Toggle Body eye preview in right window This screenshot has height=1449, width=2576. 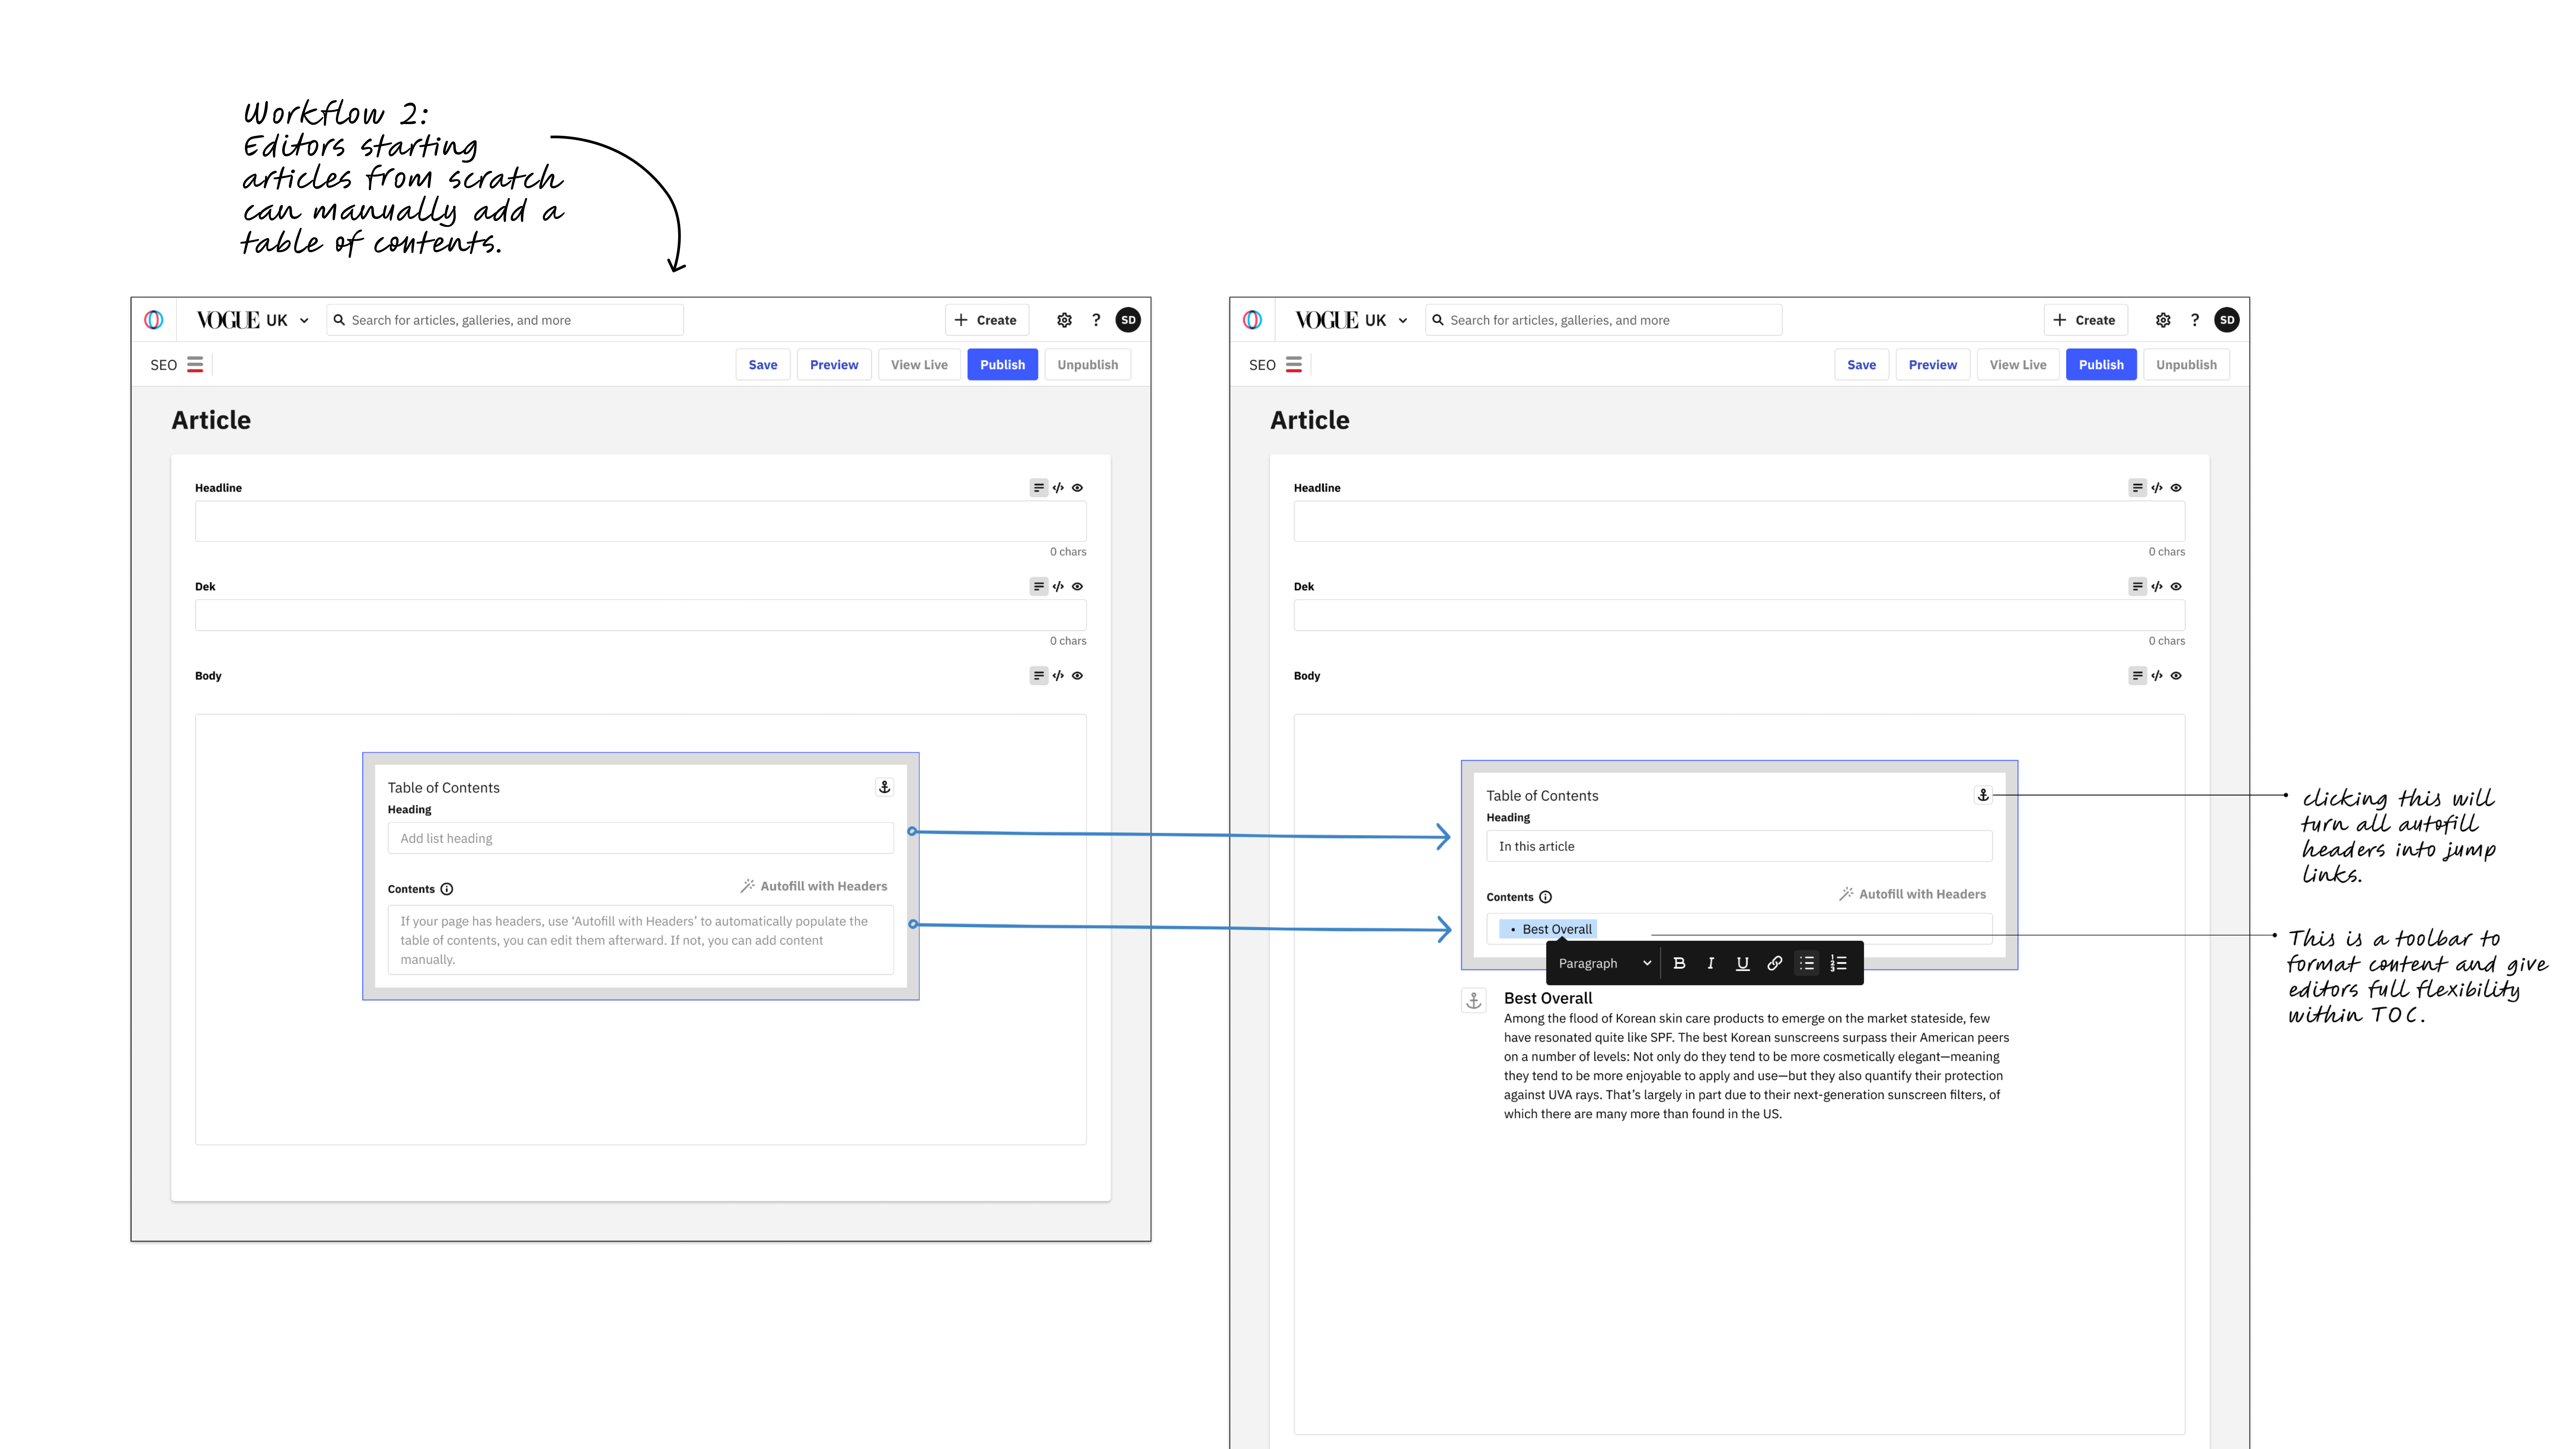(2176, 676)
